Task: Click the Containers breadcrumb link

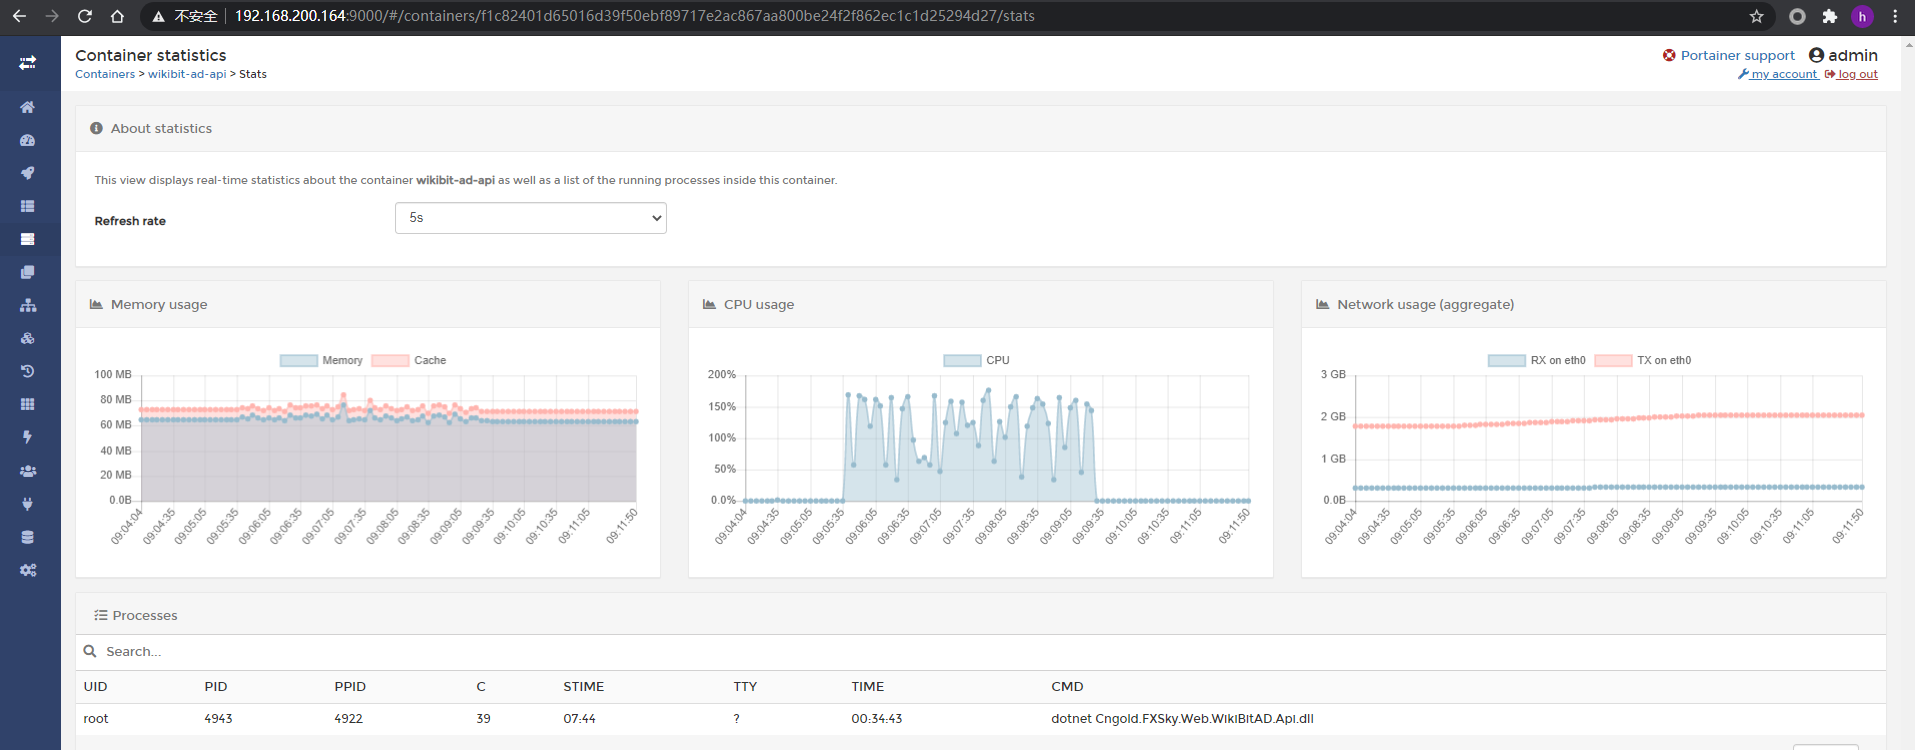Action: 105,74
